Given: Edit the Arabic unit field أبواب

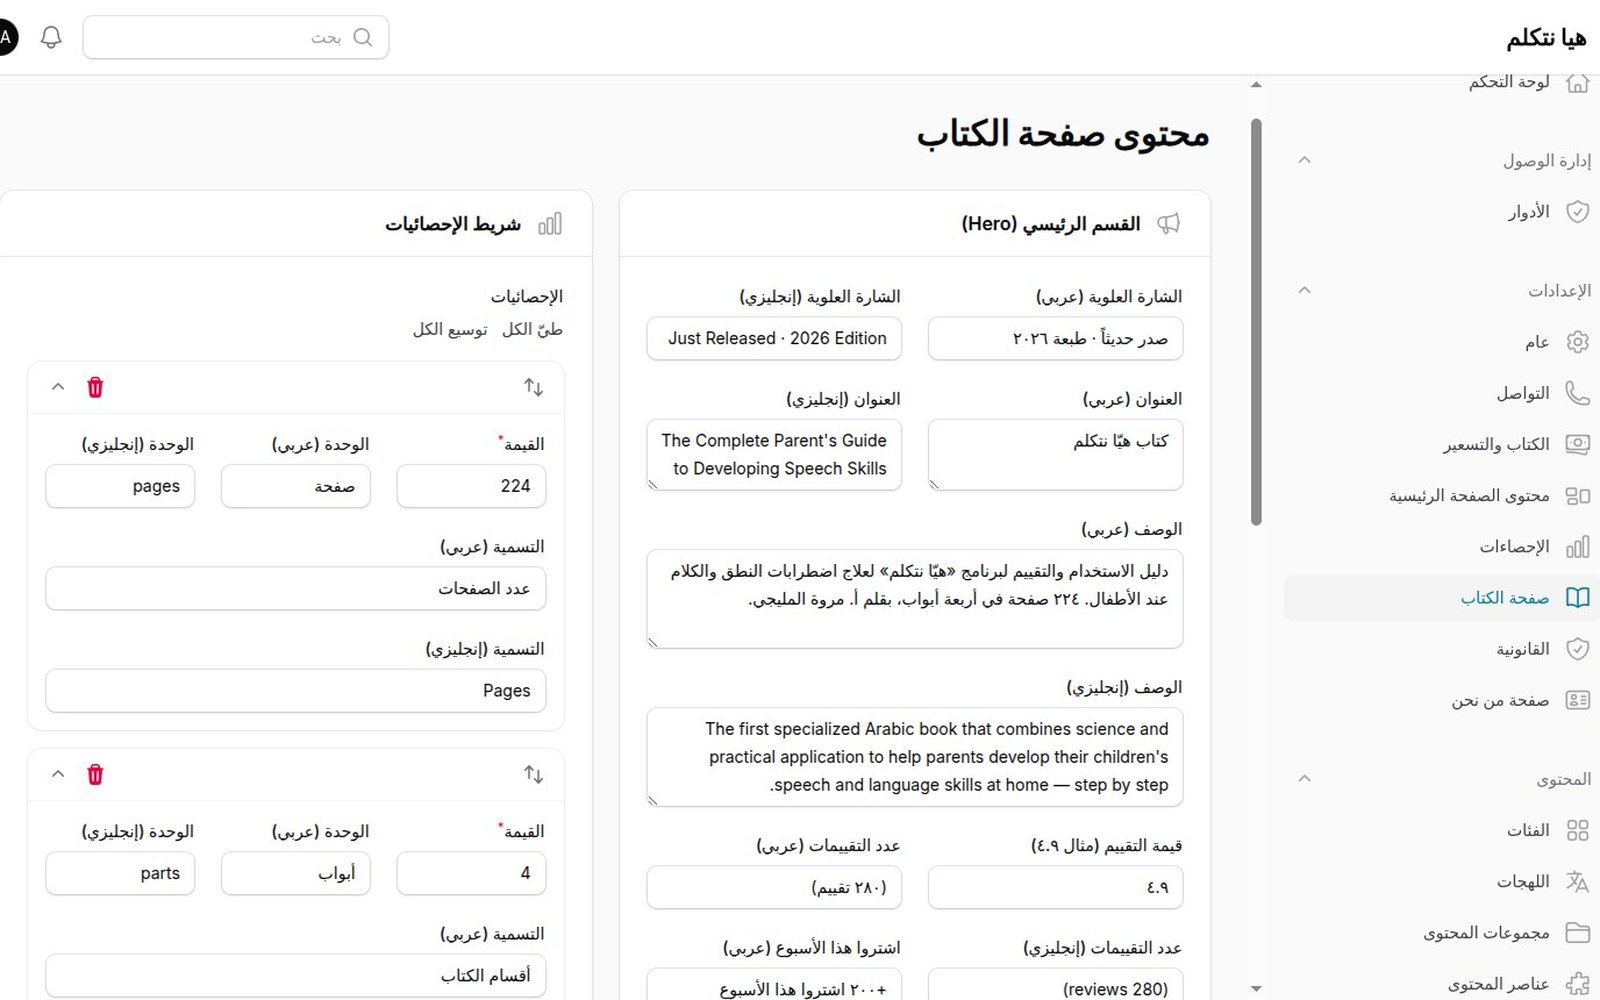Looking at the screenshot, I should (x=296, y=873).
